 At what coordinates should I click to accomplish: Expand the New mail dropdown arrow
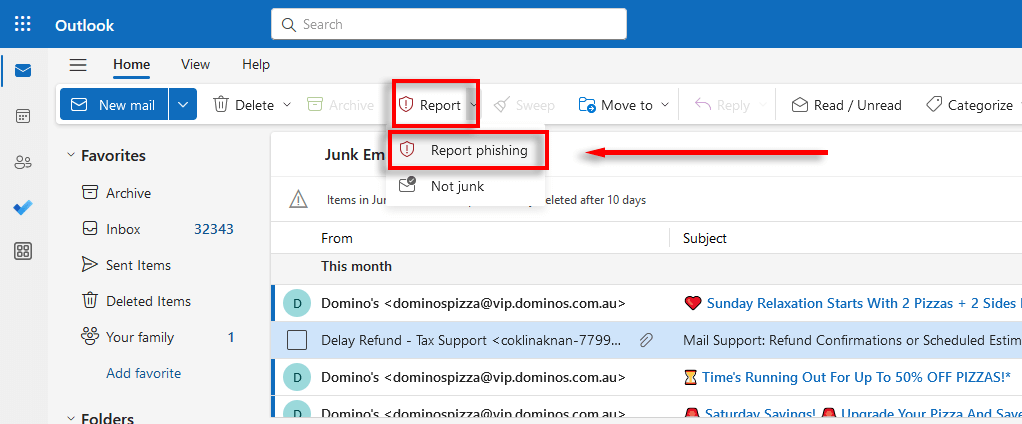pos(182,105)
